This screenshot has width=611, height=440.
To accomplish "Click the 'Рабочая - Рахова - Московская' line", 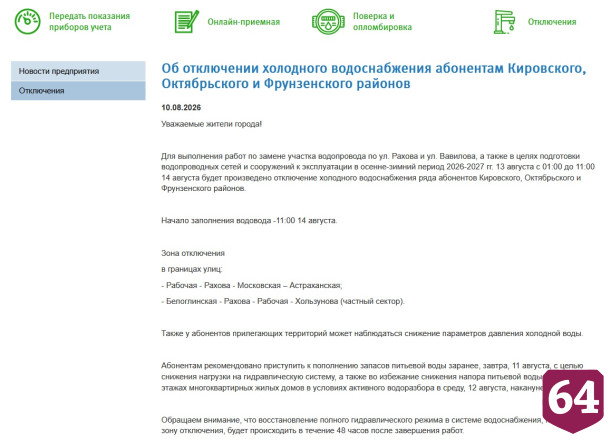I will (x=252, y=285).
